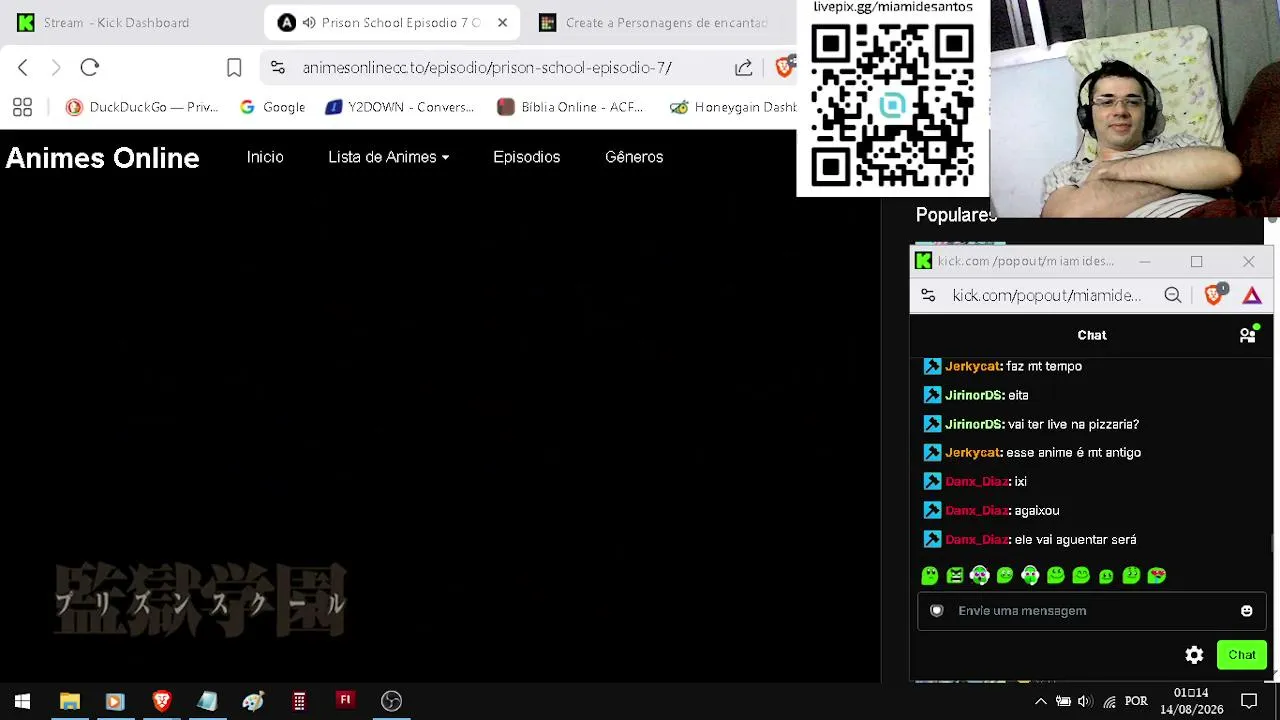The height and width of the screenshot is (720, 1280).
Task: Click Jerkycat in 'esse anime é mt antigo' message
Action: tap(972, 452)
